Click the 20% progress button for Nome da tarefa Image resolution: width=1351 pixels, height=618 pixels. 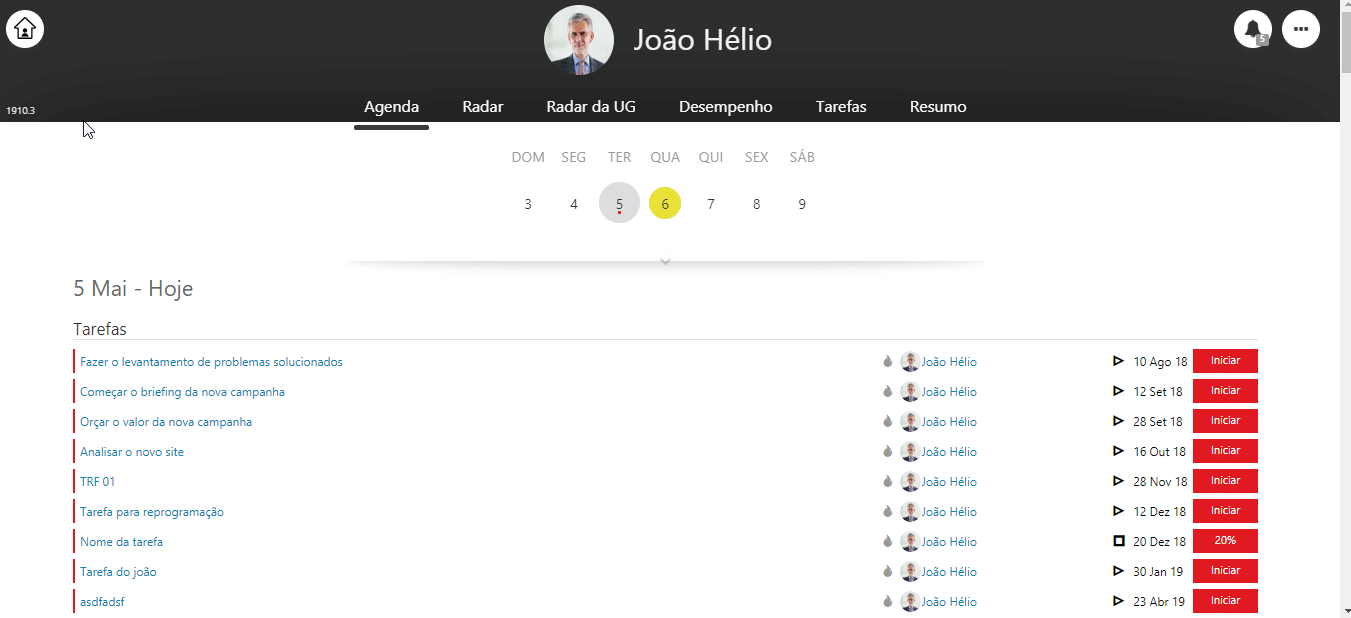[x=1225, y=541]
